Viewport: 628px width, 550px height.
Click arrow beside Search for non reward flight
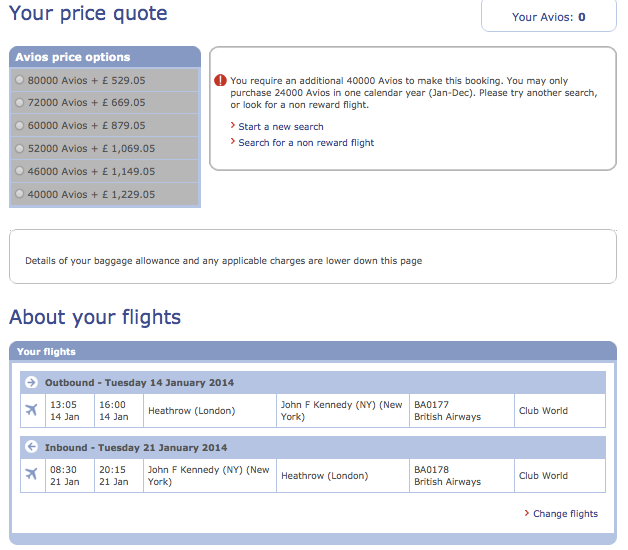[233, 143]
